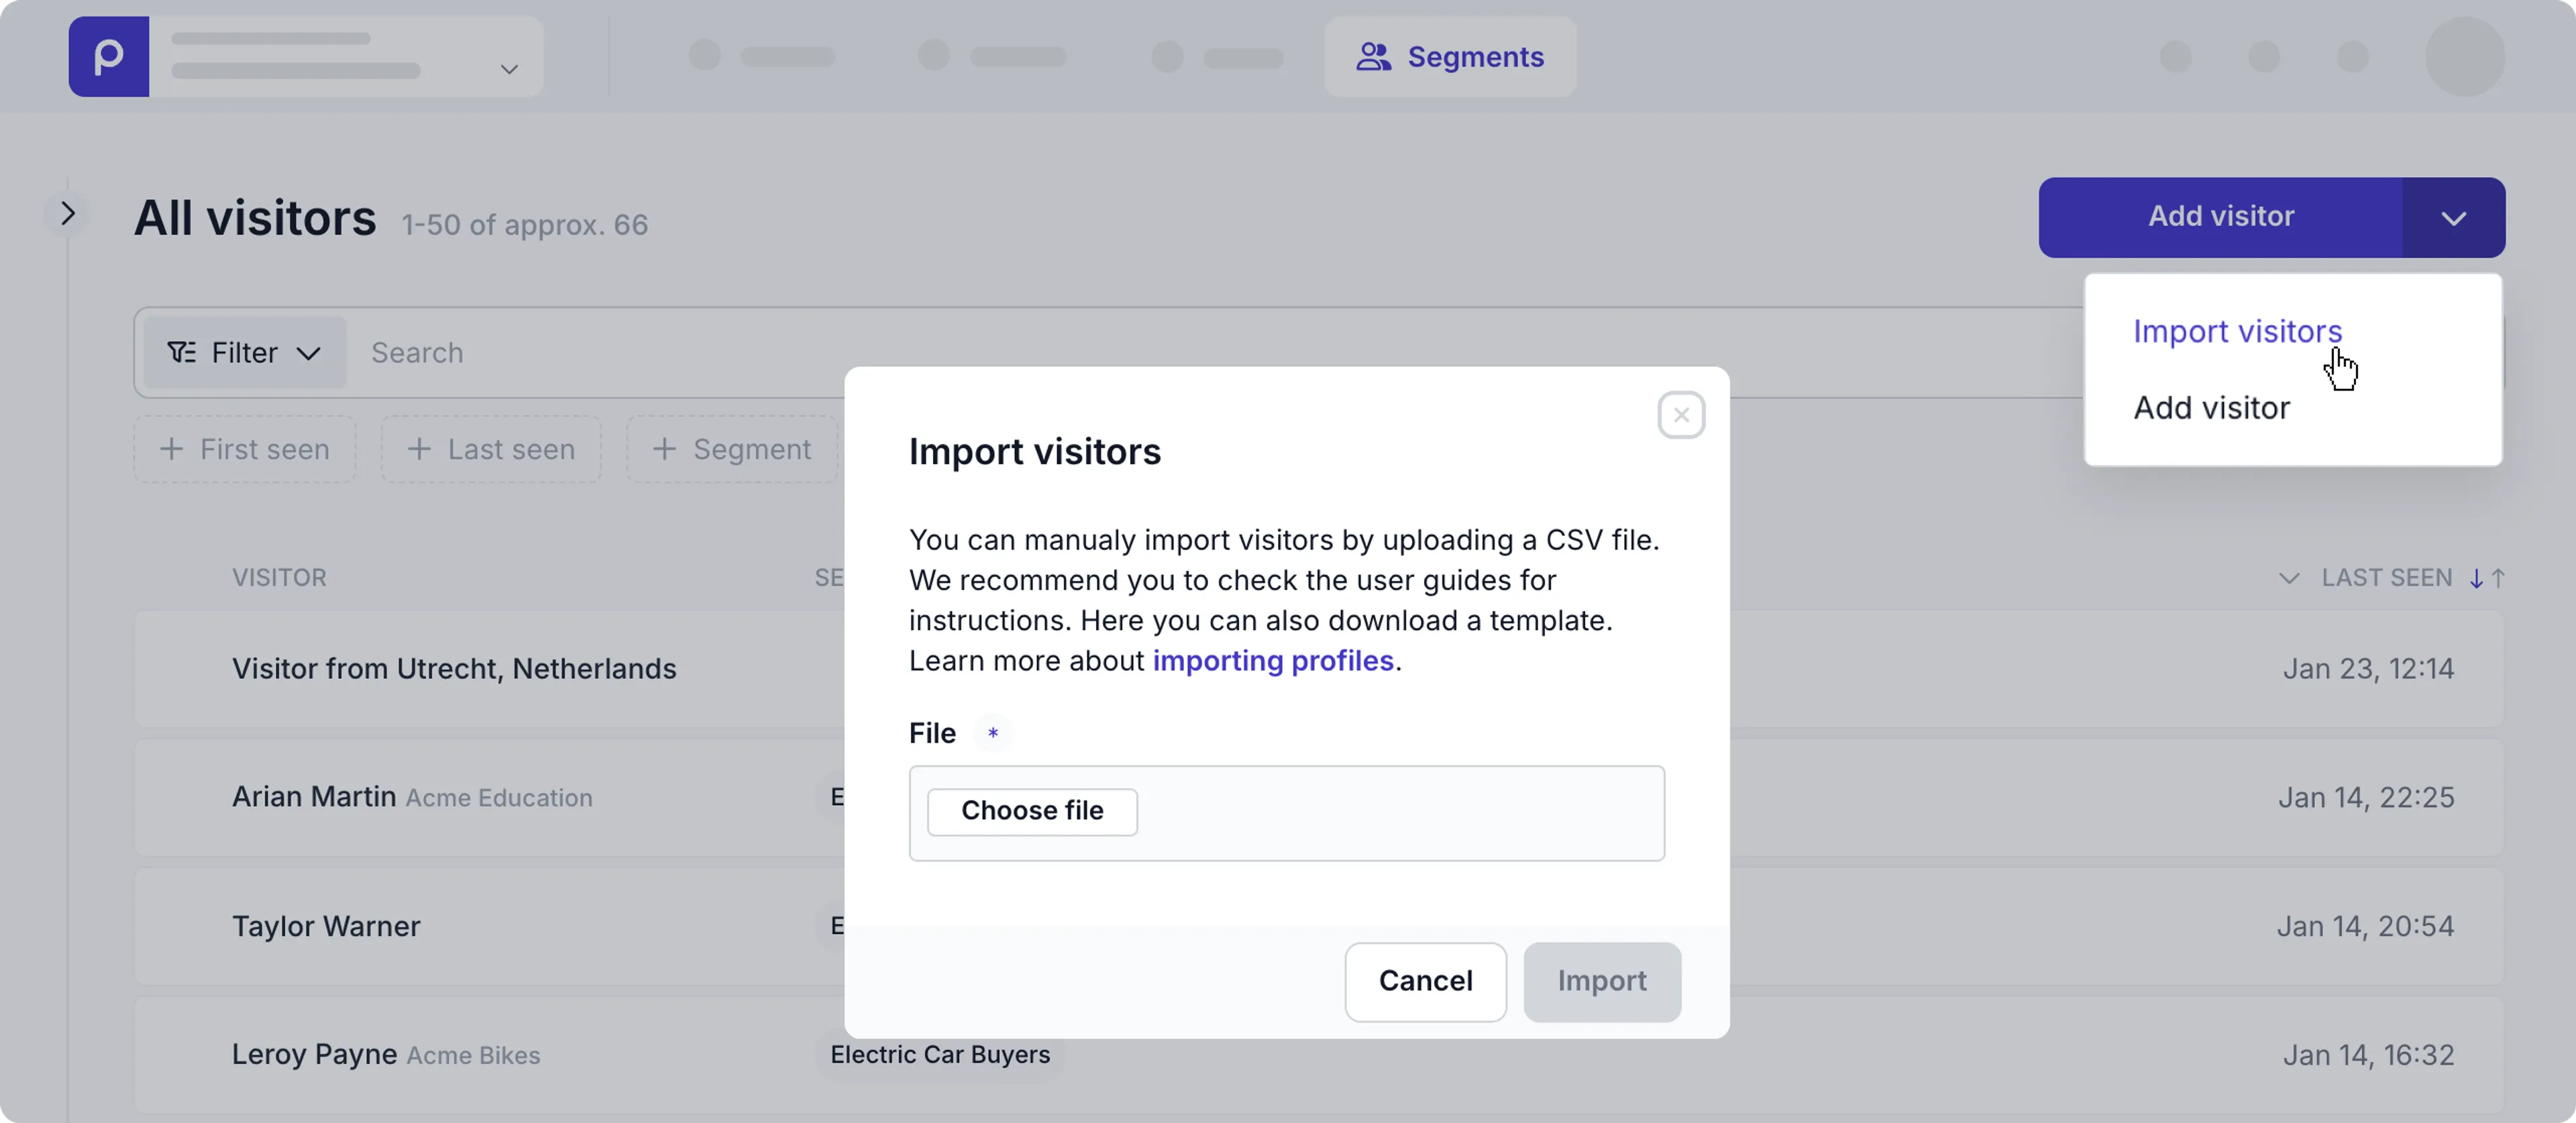2576x1123 pixels.
Task: Open the Filter dropdown
Action: coord(243,352)
